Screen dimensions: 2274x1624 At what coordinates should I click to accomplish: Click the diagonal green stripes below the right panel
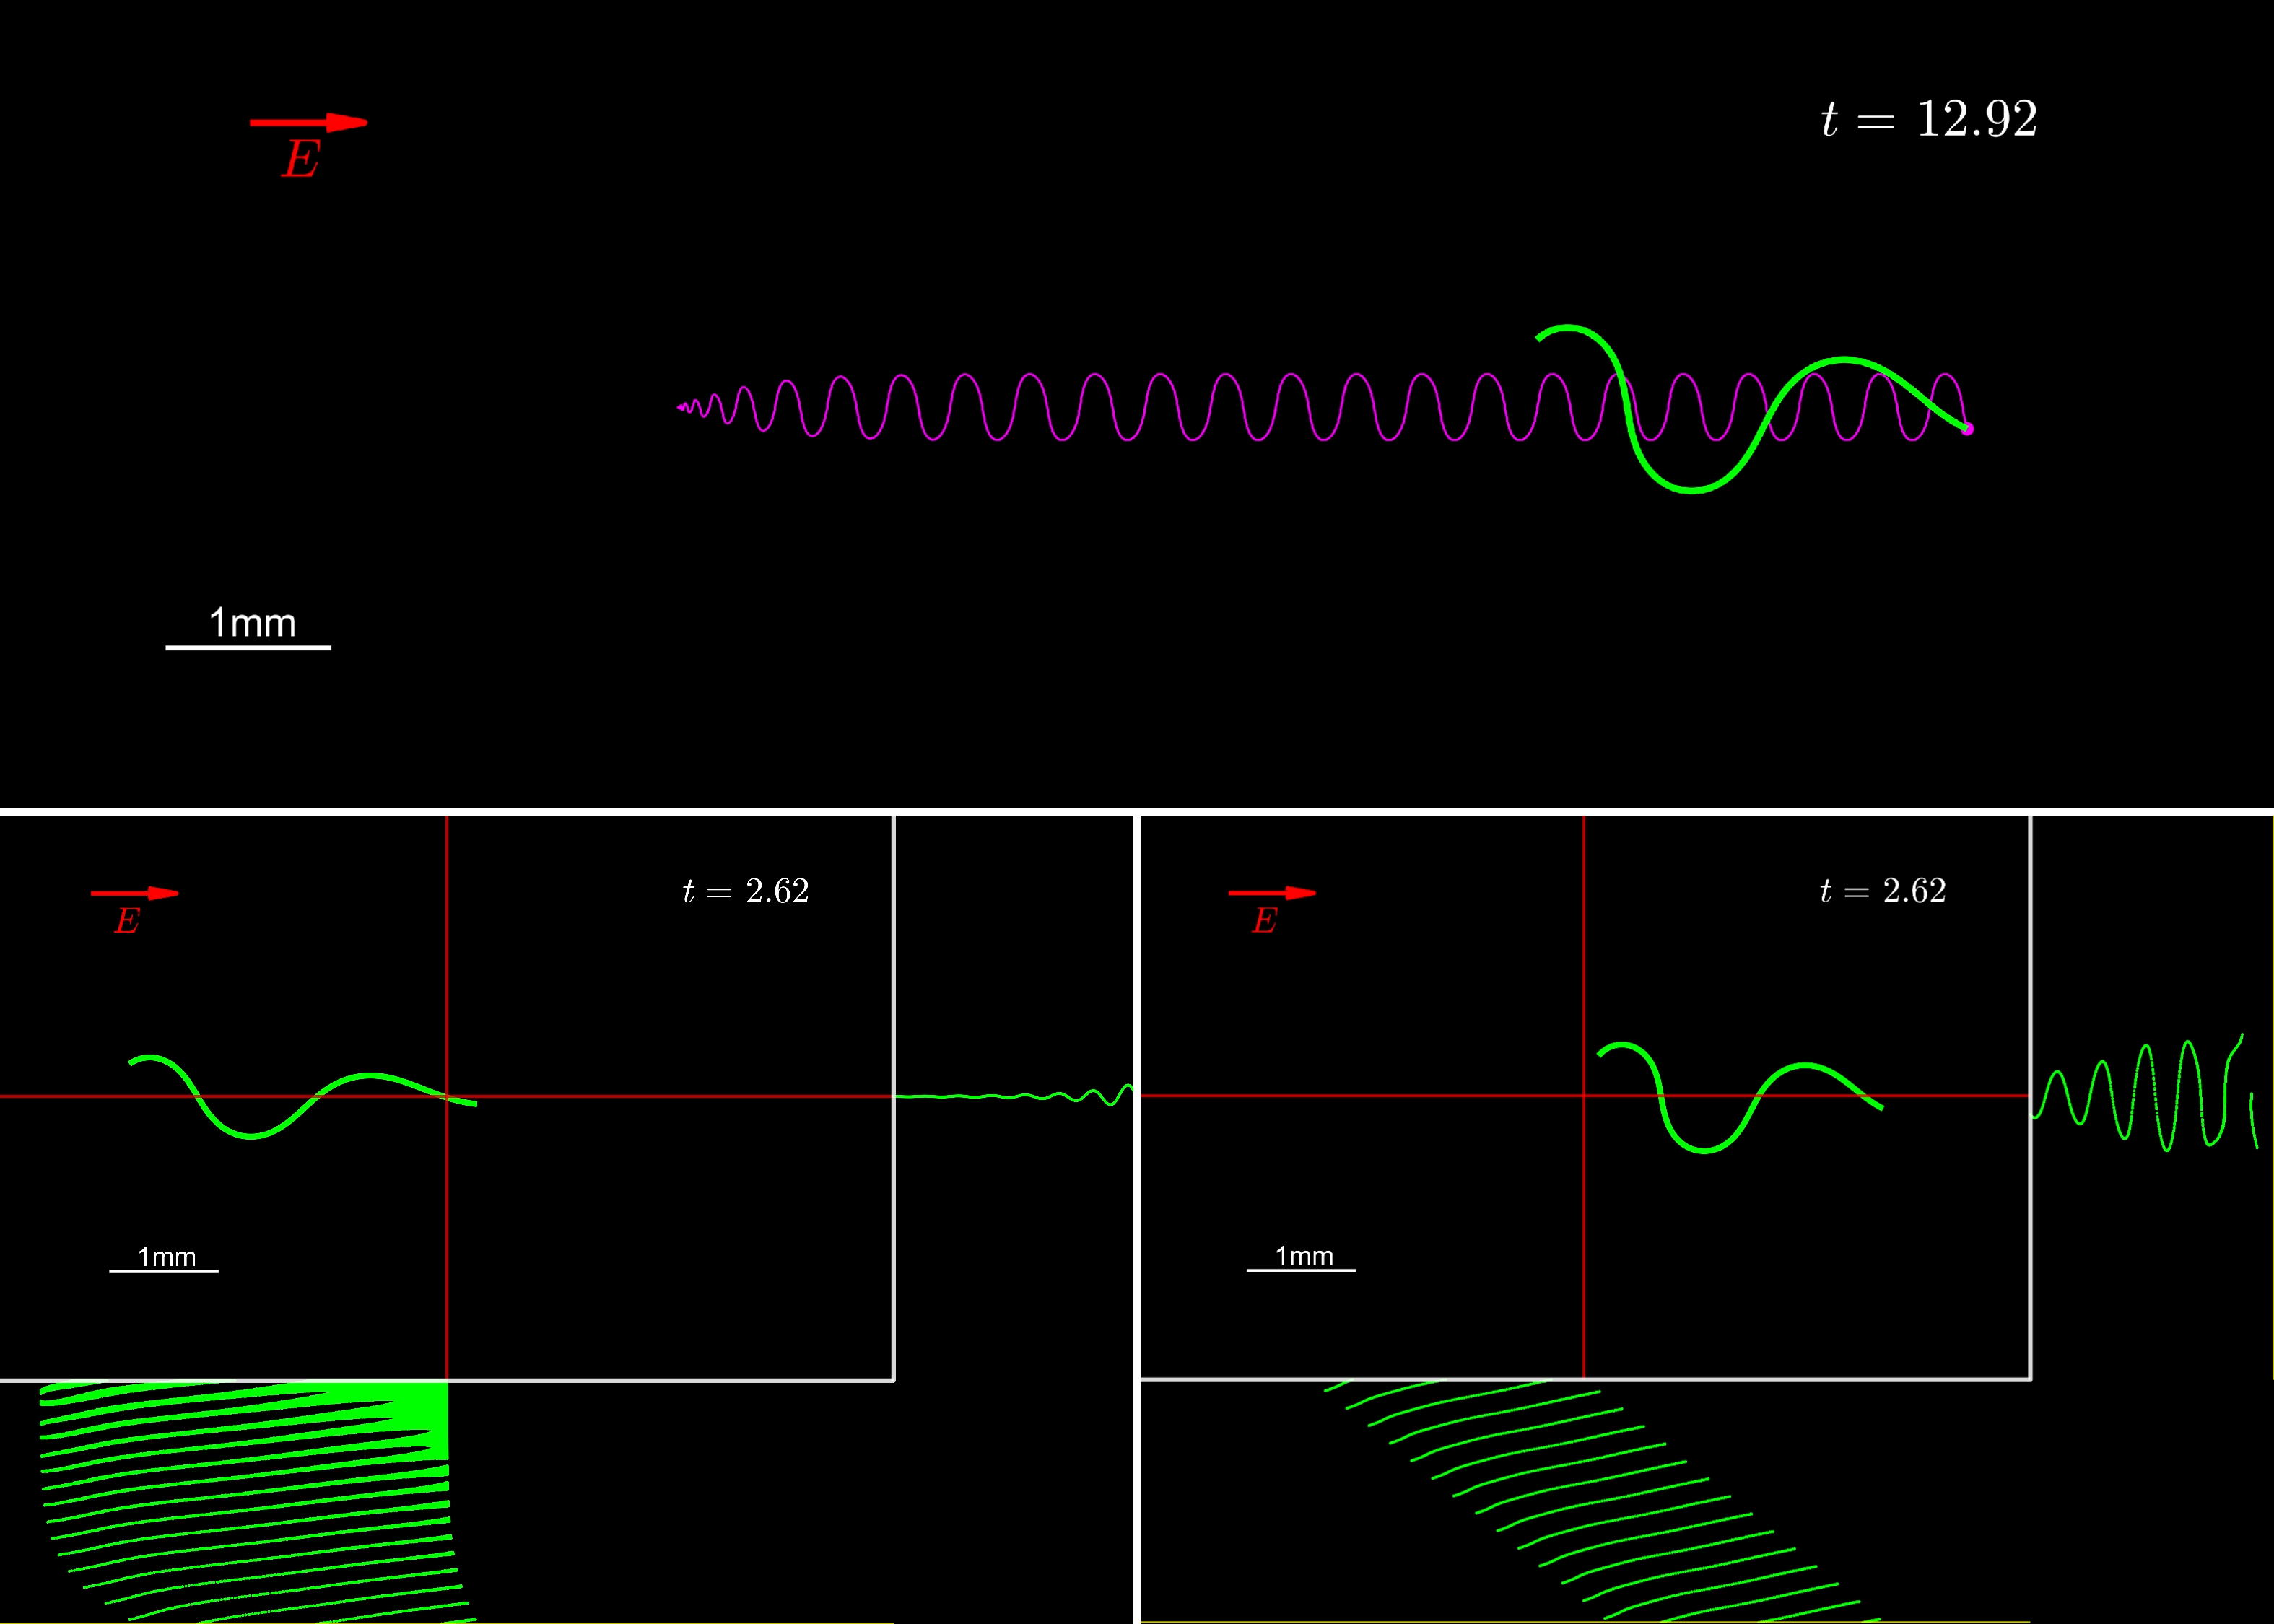(x=1600, y=1500)
